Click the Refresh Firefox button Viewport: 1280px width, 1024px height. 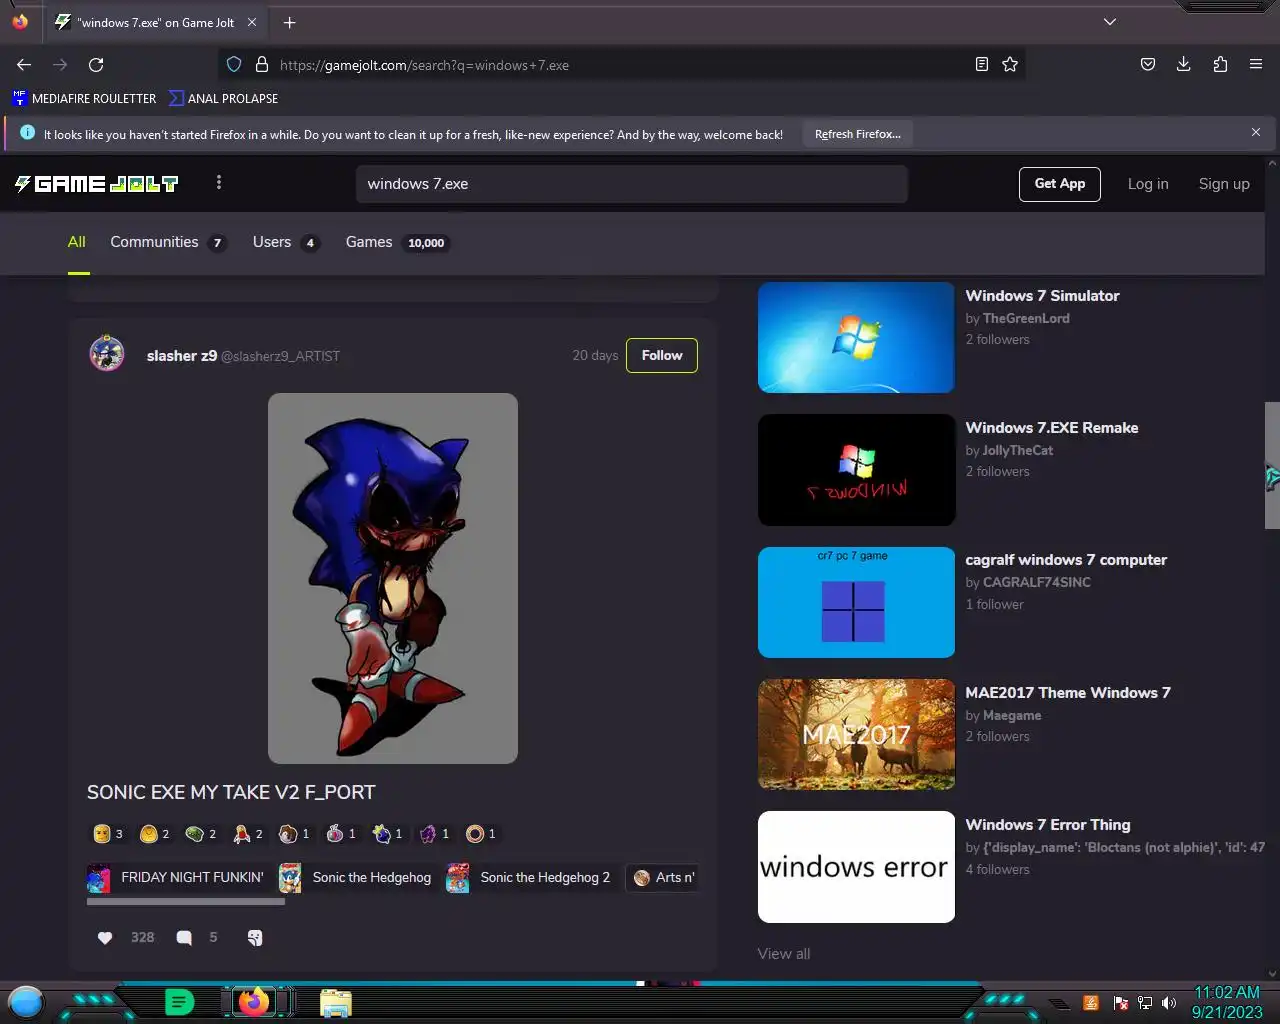coord(858,134)
